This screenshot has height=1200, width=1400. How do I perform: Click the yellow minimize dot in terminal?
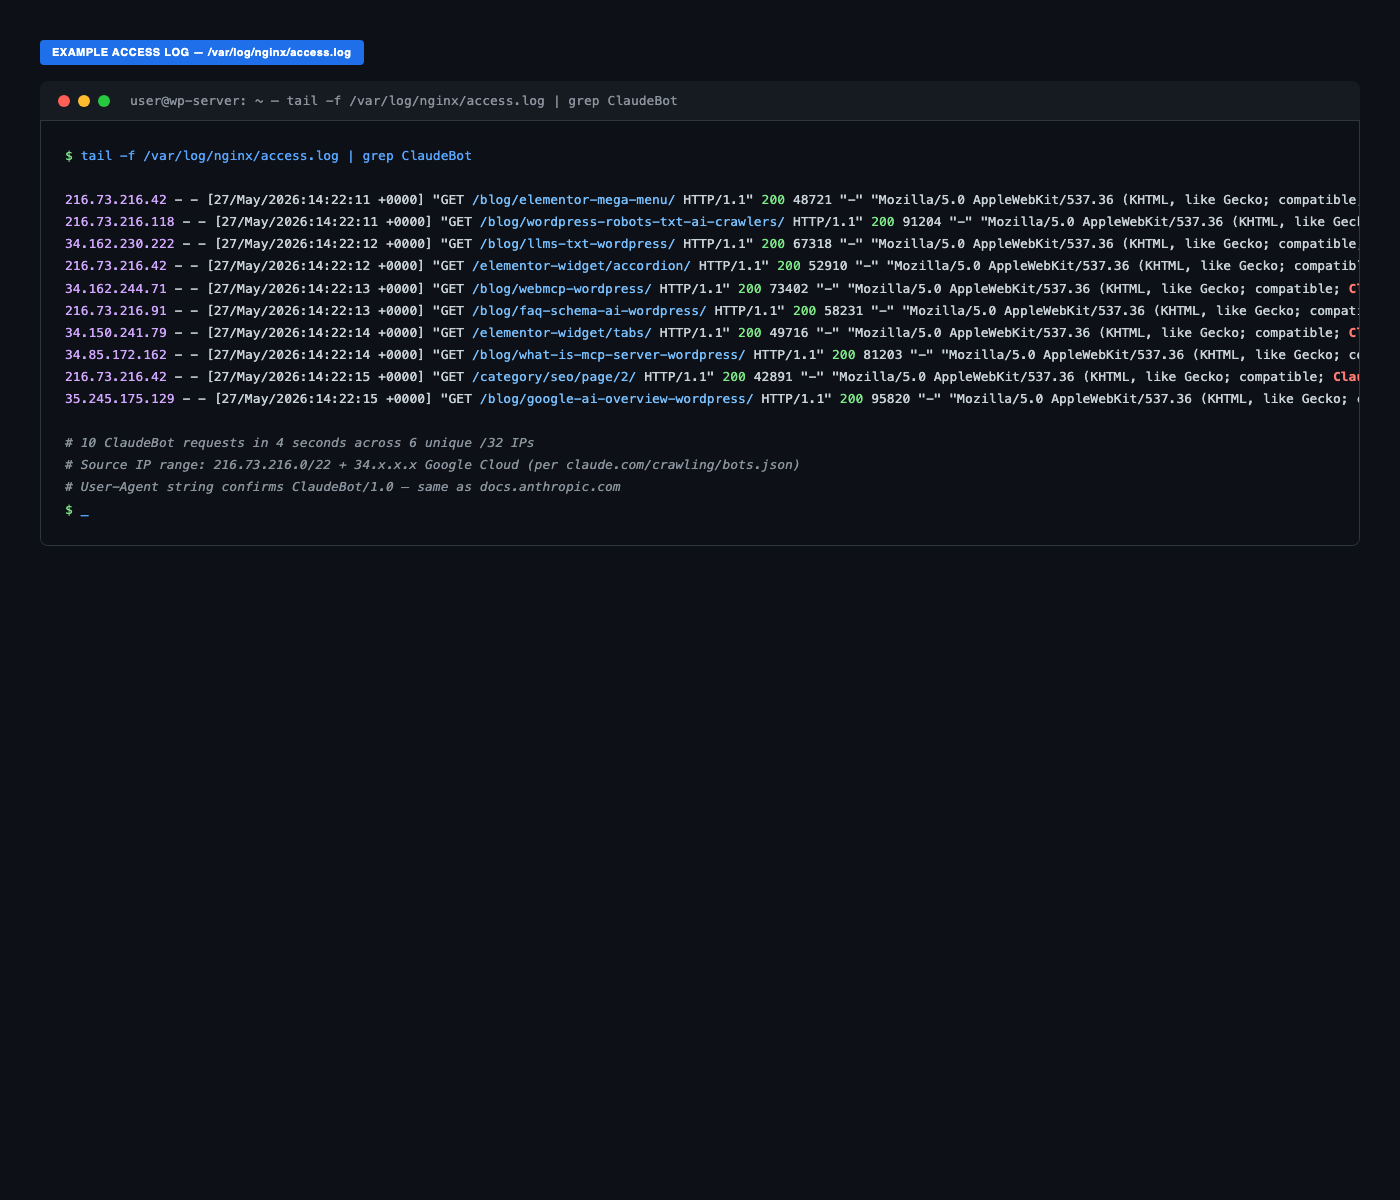tap(84, 101)
